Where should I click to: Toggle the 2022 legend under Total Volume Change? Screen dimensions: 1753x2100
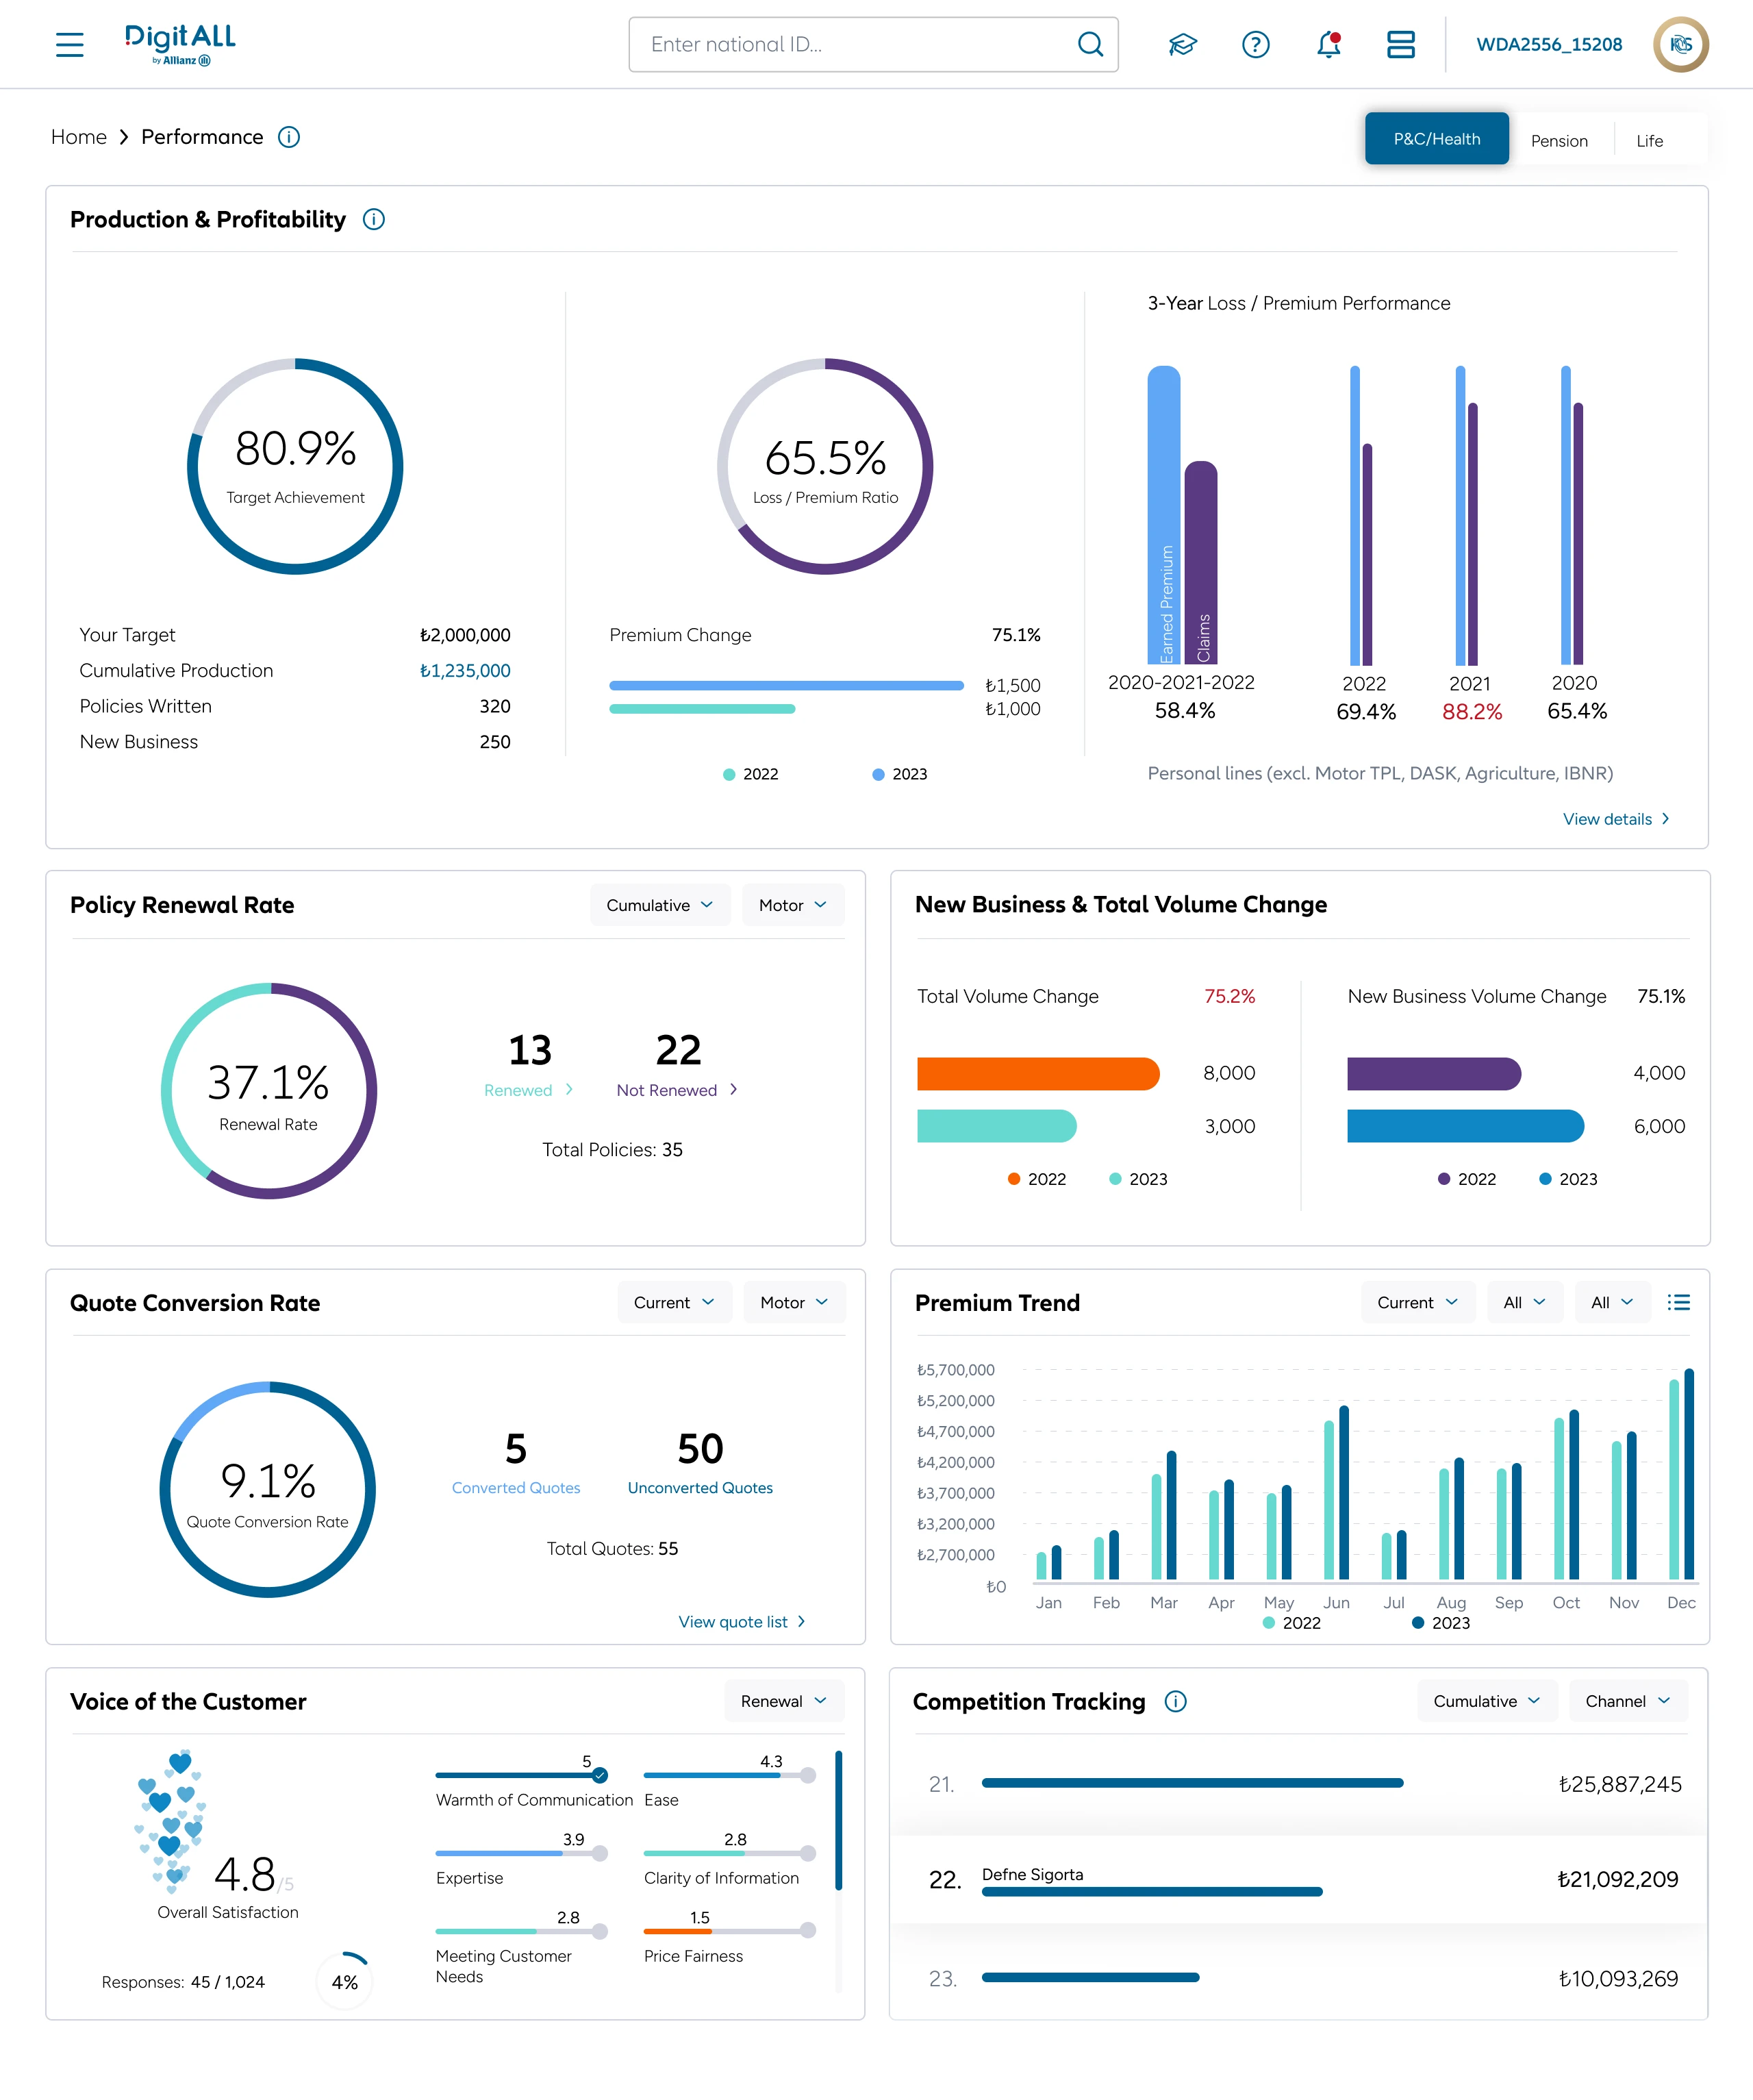[x=1037, y=1179]
